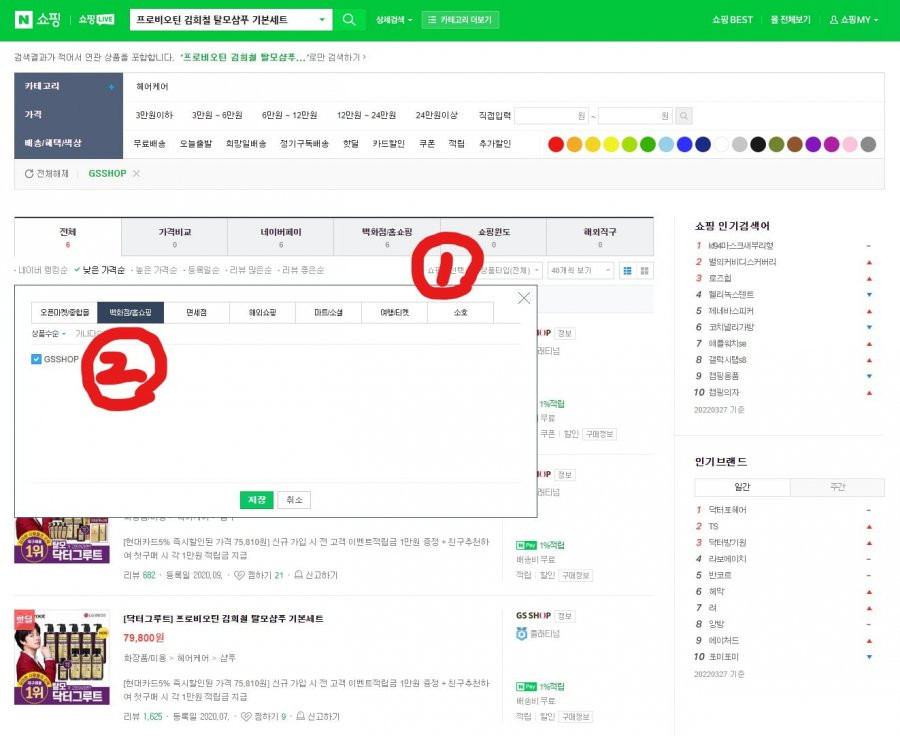Image resolution: width=900 pixels, height=736 pixels.
Task: Click the 취소 button in popup
Action: click(x=294, y=499)
